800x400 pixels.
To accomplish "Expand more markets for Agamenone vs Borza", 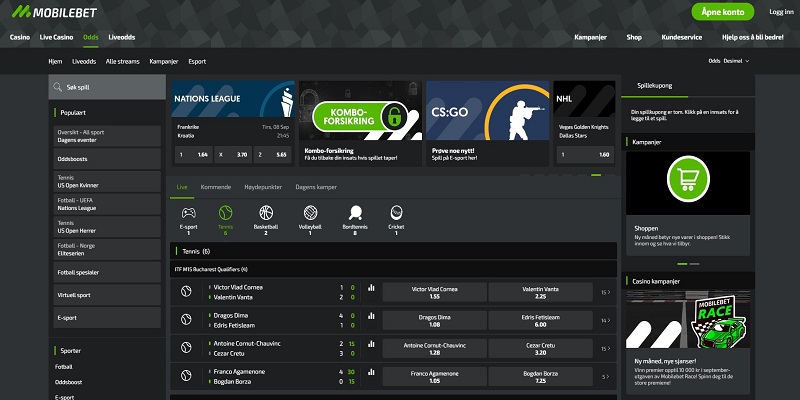I will [606, 377].
